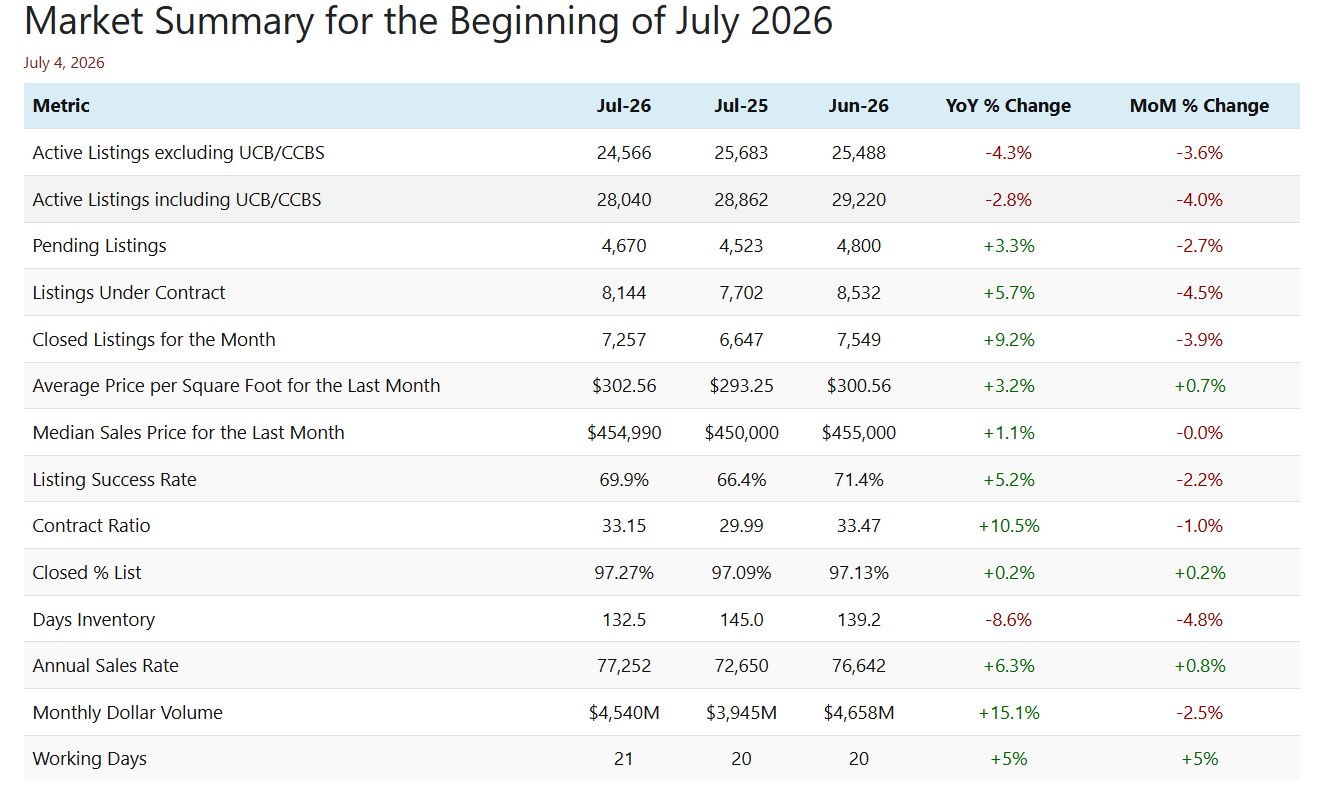Select the Jul-26 column header
Image resolution: width=1332 pixels, height=785 pixels.
pyautogui.click(x=624, y=106)
